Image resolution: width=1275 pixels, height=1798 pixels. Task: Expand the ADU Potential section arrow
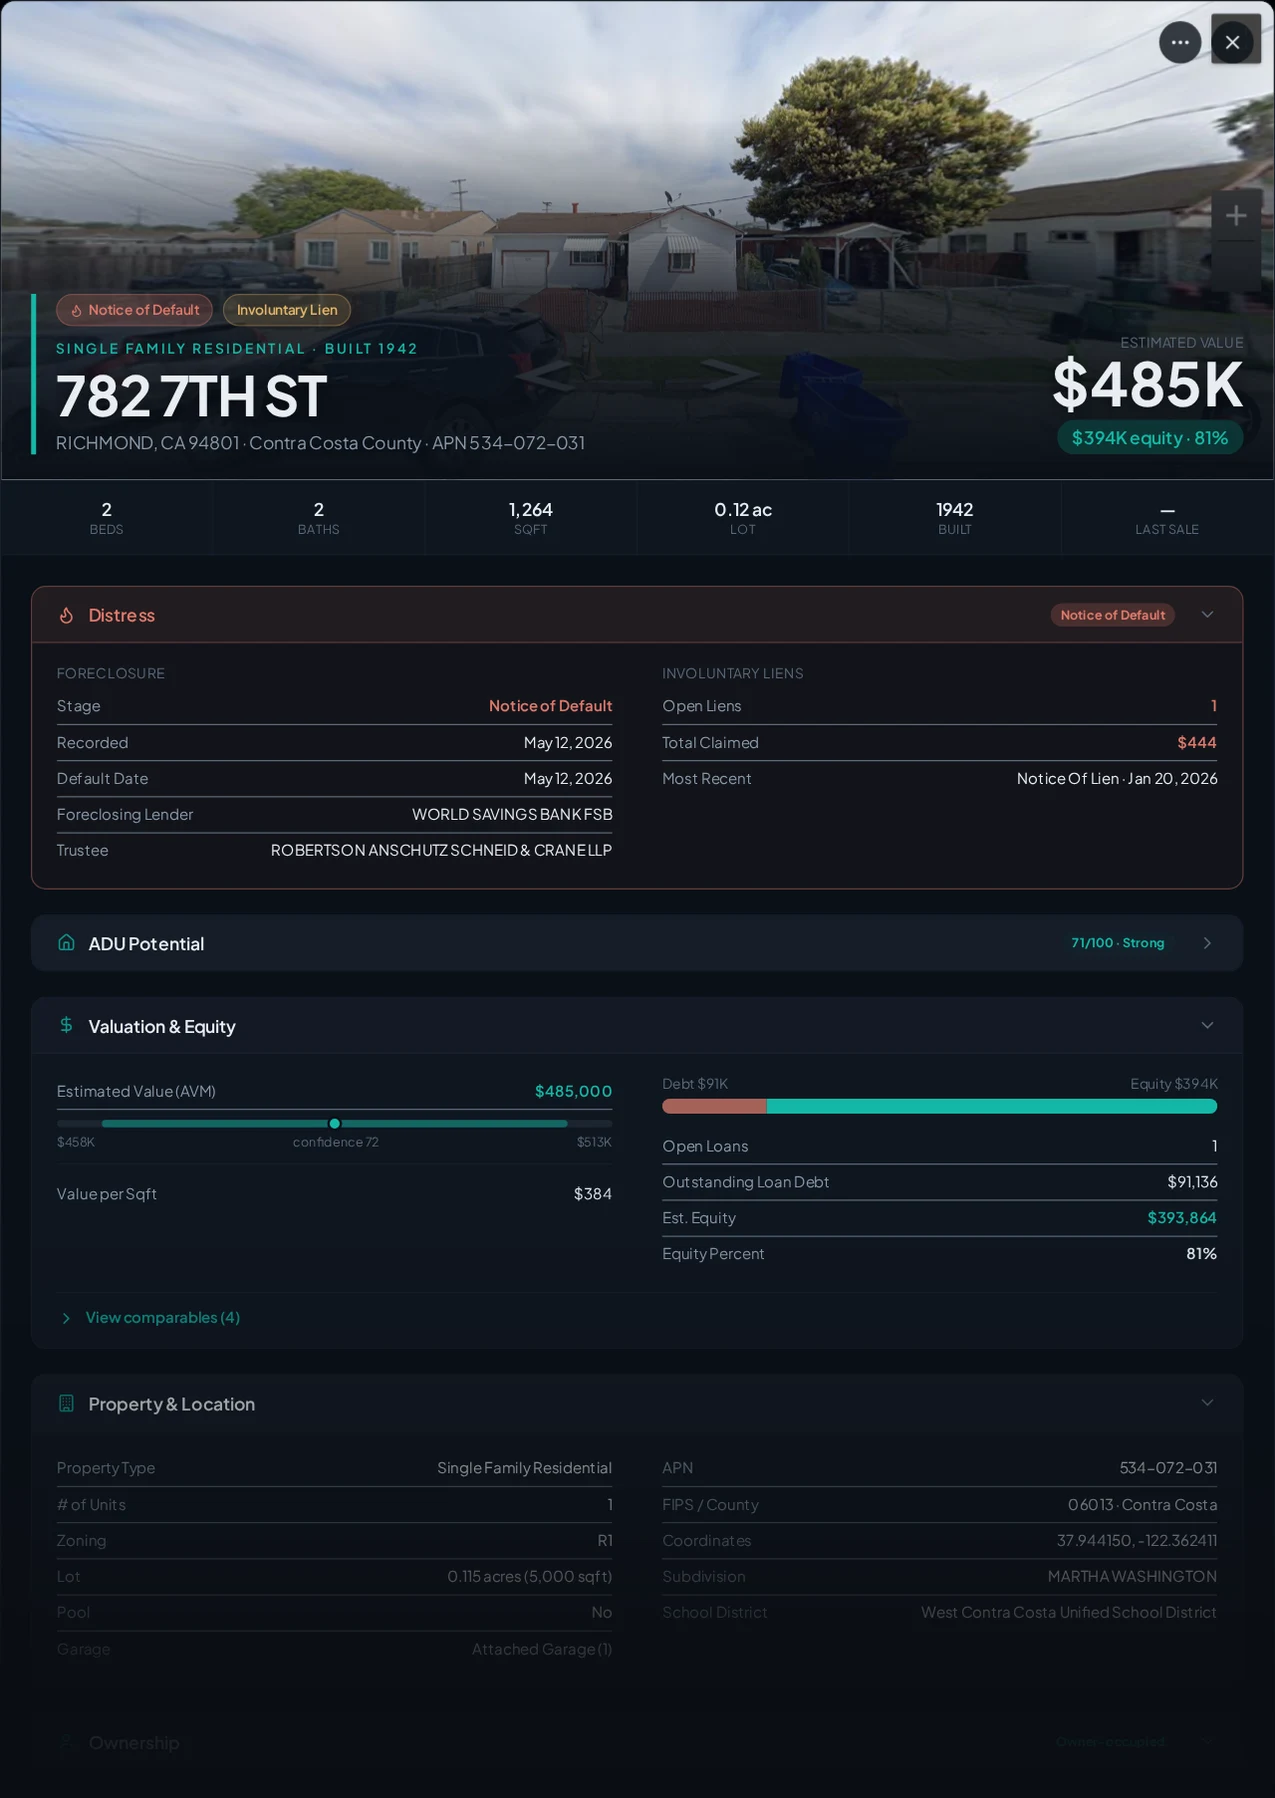click(x=1207, y=943)
